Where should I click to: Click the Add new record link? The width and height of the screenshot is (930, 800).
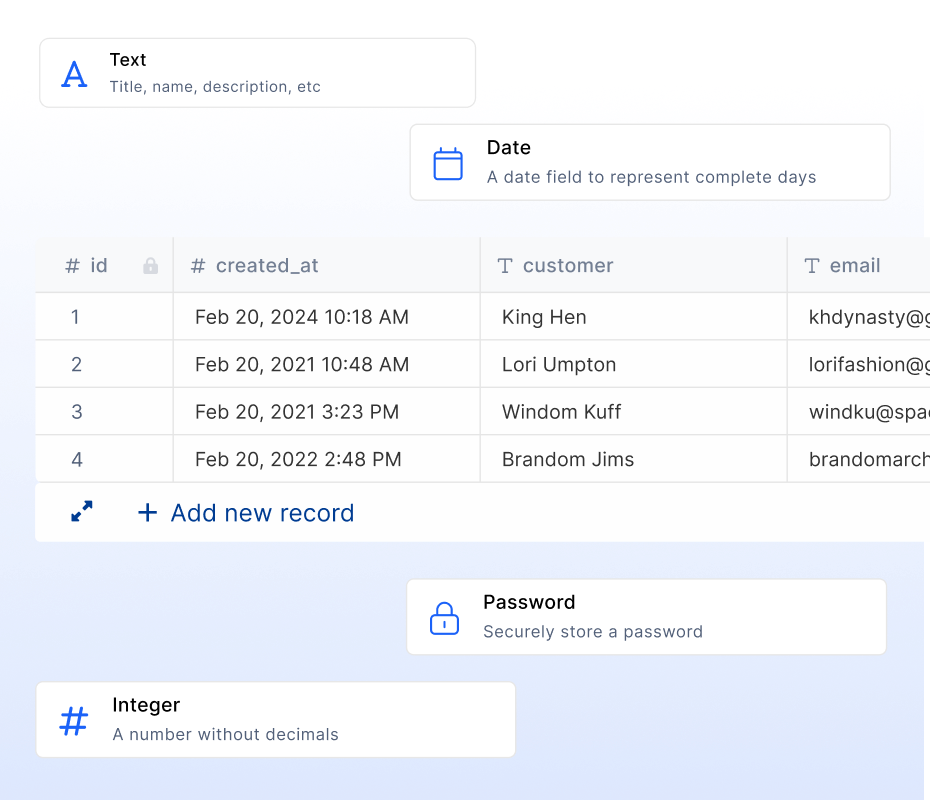click(262, 512)
